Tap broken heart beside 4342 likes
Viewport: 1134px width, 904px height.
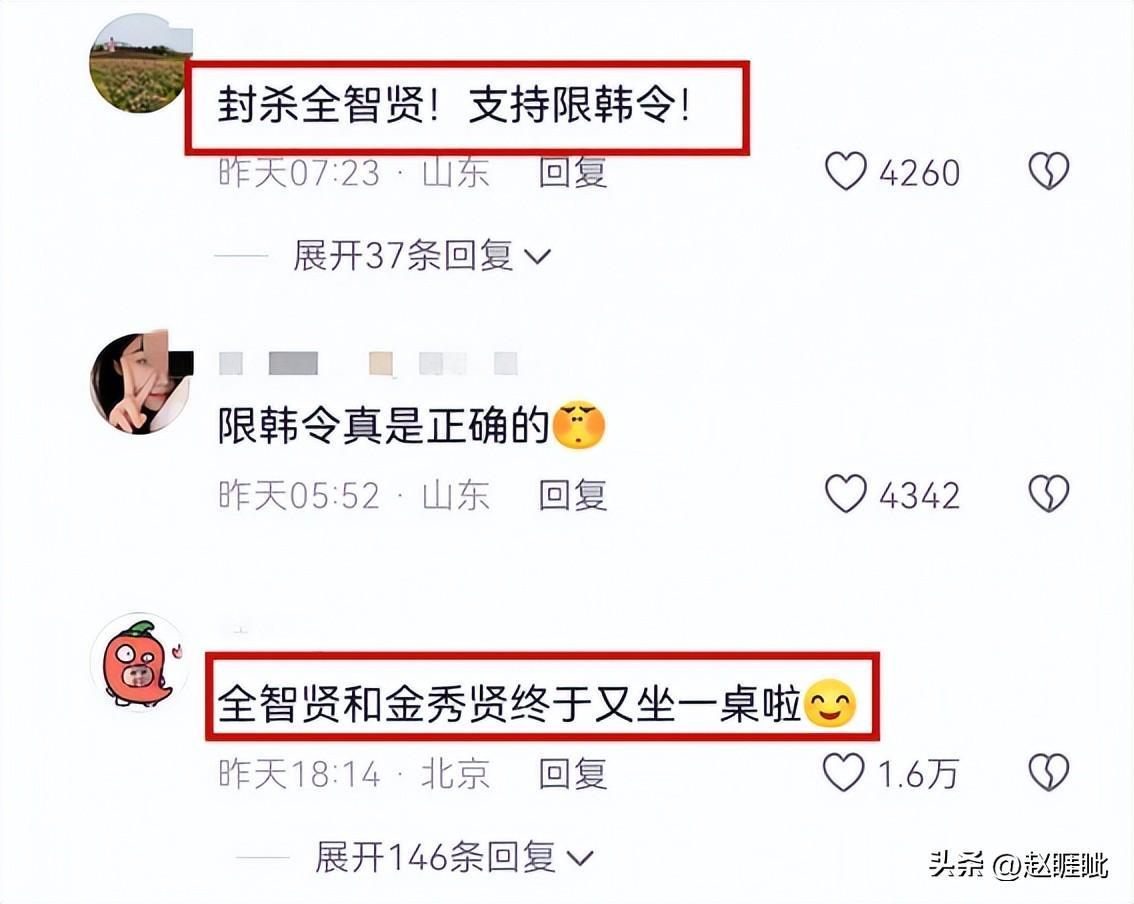1049,494
